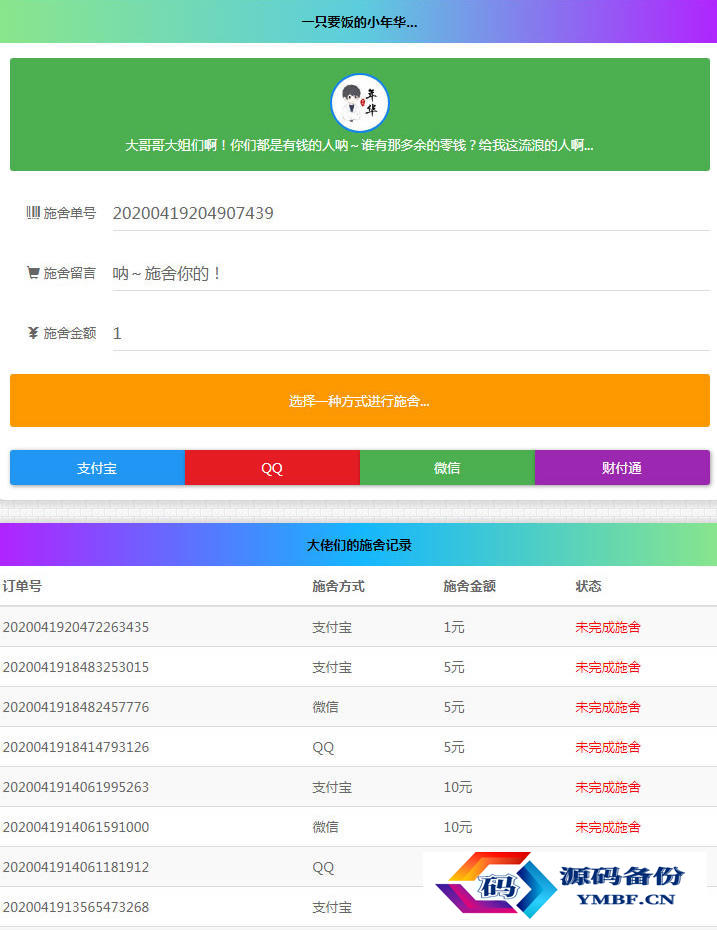Select order 2020041920472263435
Viewport: 717px width, 930px height.
click(x=76, y=627)
